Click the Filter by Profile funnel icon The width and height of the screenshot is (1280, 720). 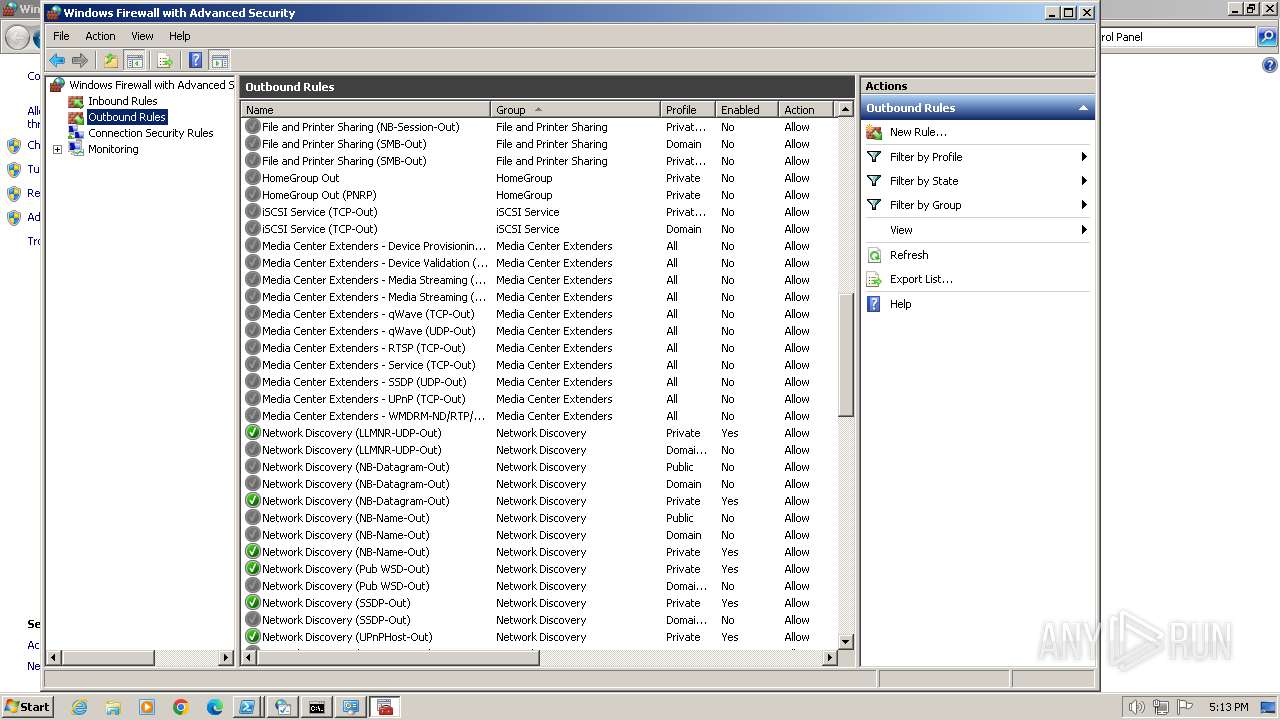tap(874, 157)
